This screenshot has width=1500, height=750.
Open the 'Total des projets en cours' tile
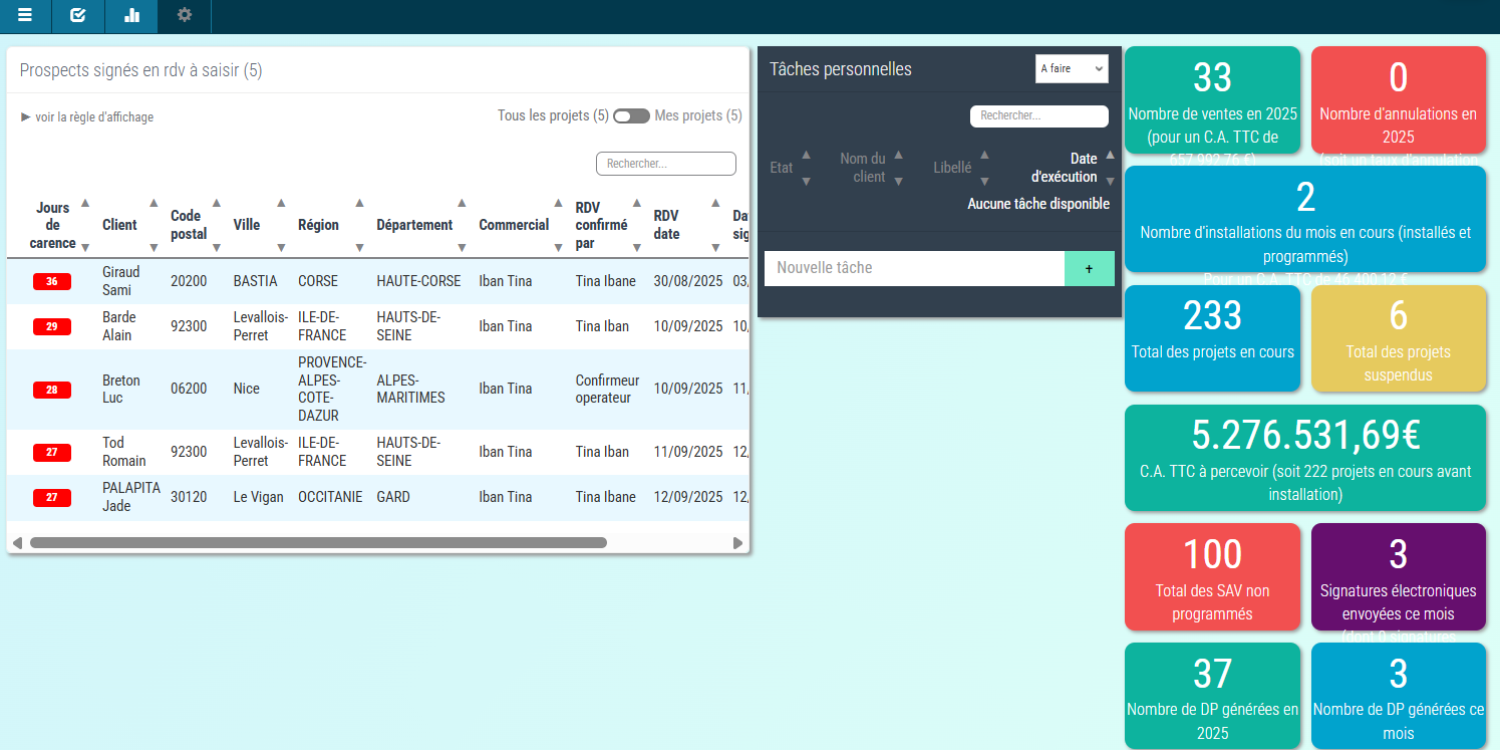(x=1212, y=338)
